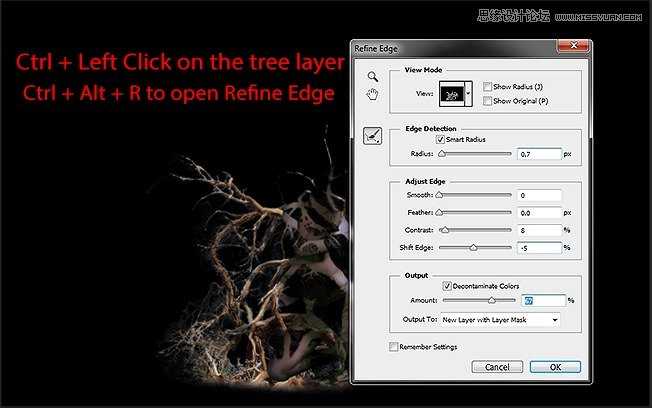Select the Refine Radius brush tool
The height and width of the screenshot is (408, 652).
[x=372, y=139]
